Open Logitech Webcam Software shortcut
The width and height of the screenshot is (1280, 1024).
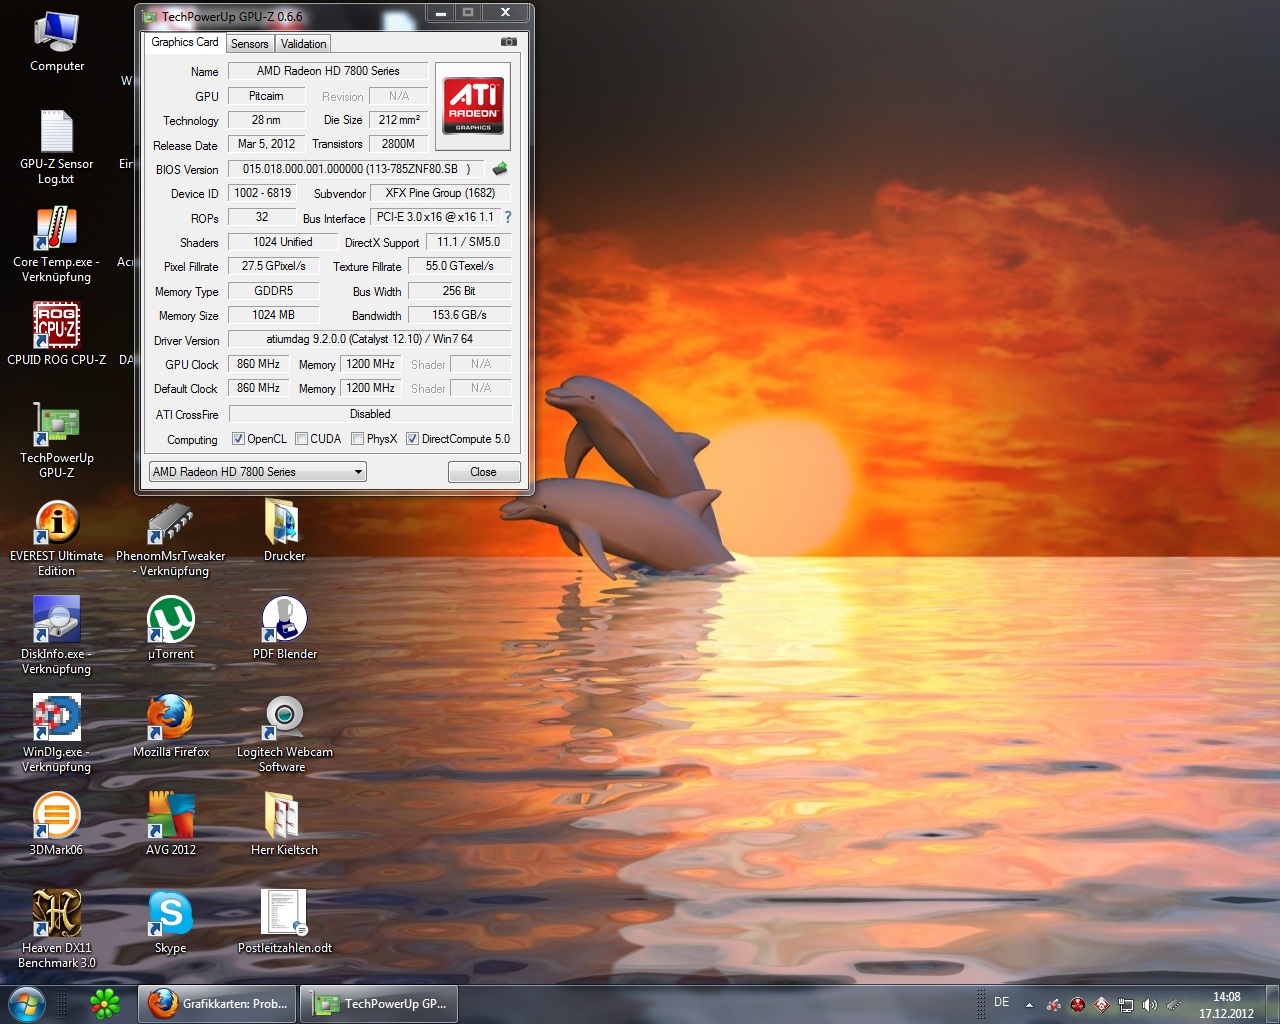[284, 734]
